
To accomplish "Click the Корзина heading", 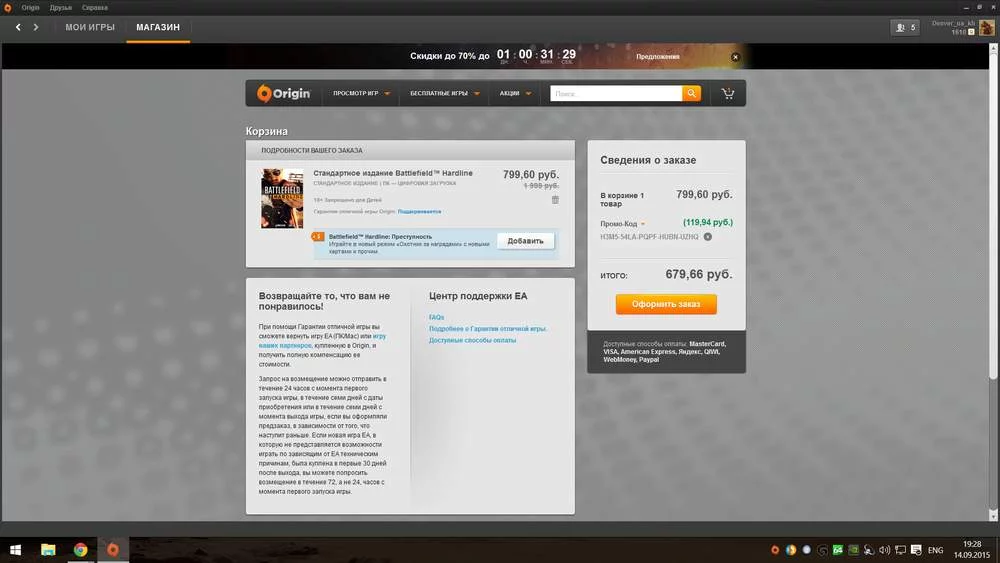I will (267, 131).
